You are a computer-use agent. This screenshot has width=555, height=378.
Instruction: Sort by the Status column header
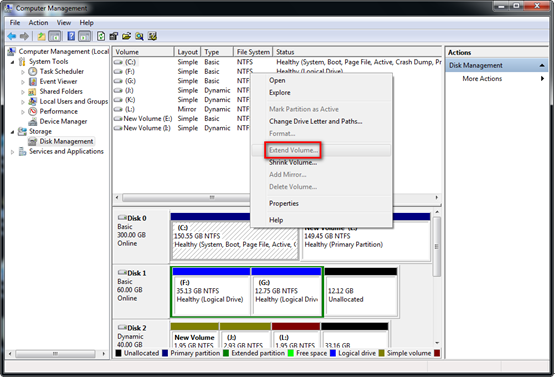click(x=357, y=52)
